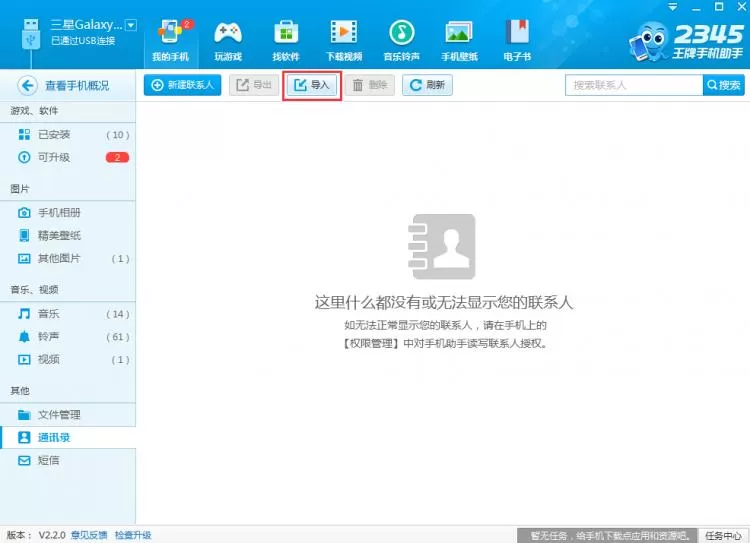This screenshot has height=543, width=750.
Task: Open the 手机壁纸 wallpaper icon
Action: point(459,33)
